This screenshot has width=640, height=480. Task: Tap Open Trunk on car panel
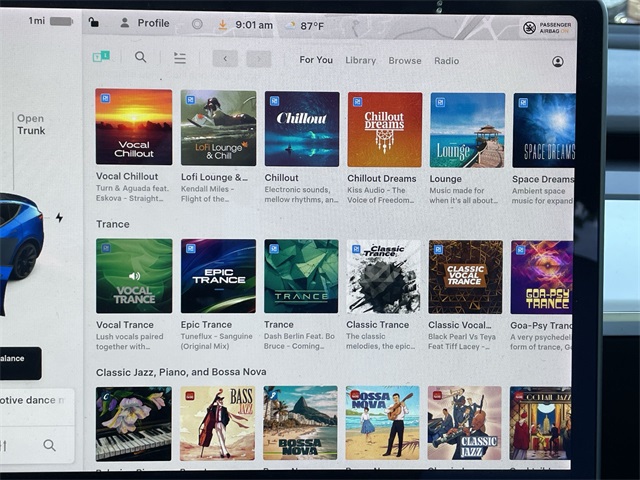31,124
